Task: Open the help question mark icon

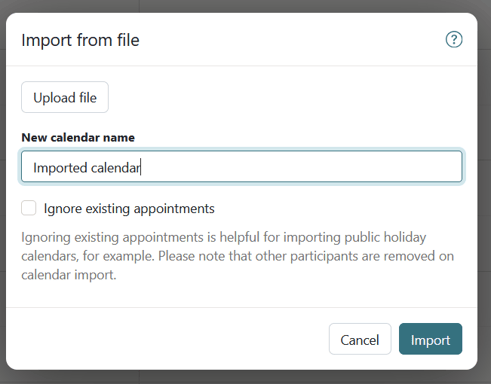Action: 454,40
